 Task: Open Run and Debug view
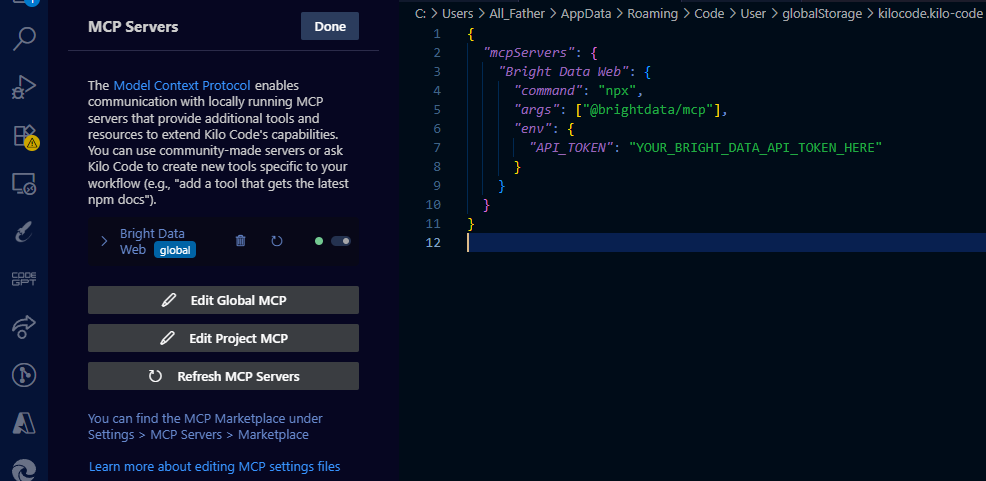click(x=24, y=88)
